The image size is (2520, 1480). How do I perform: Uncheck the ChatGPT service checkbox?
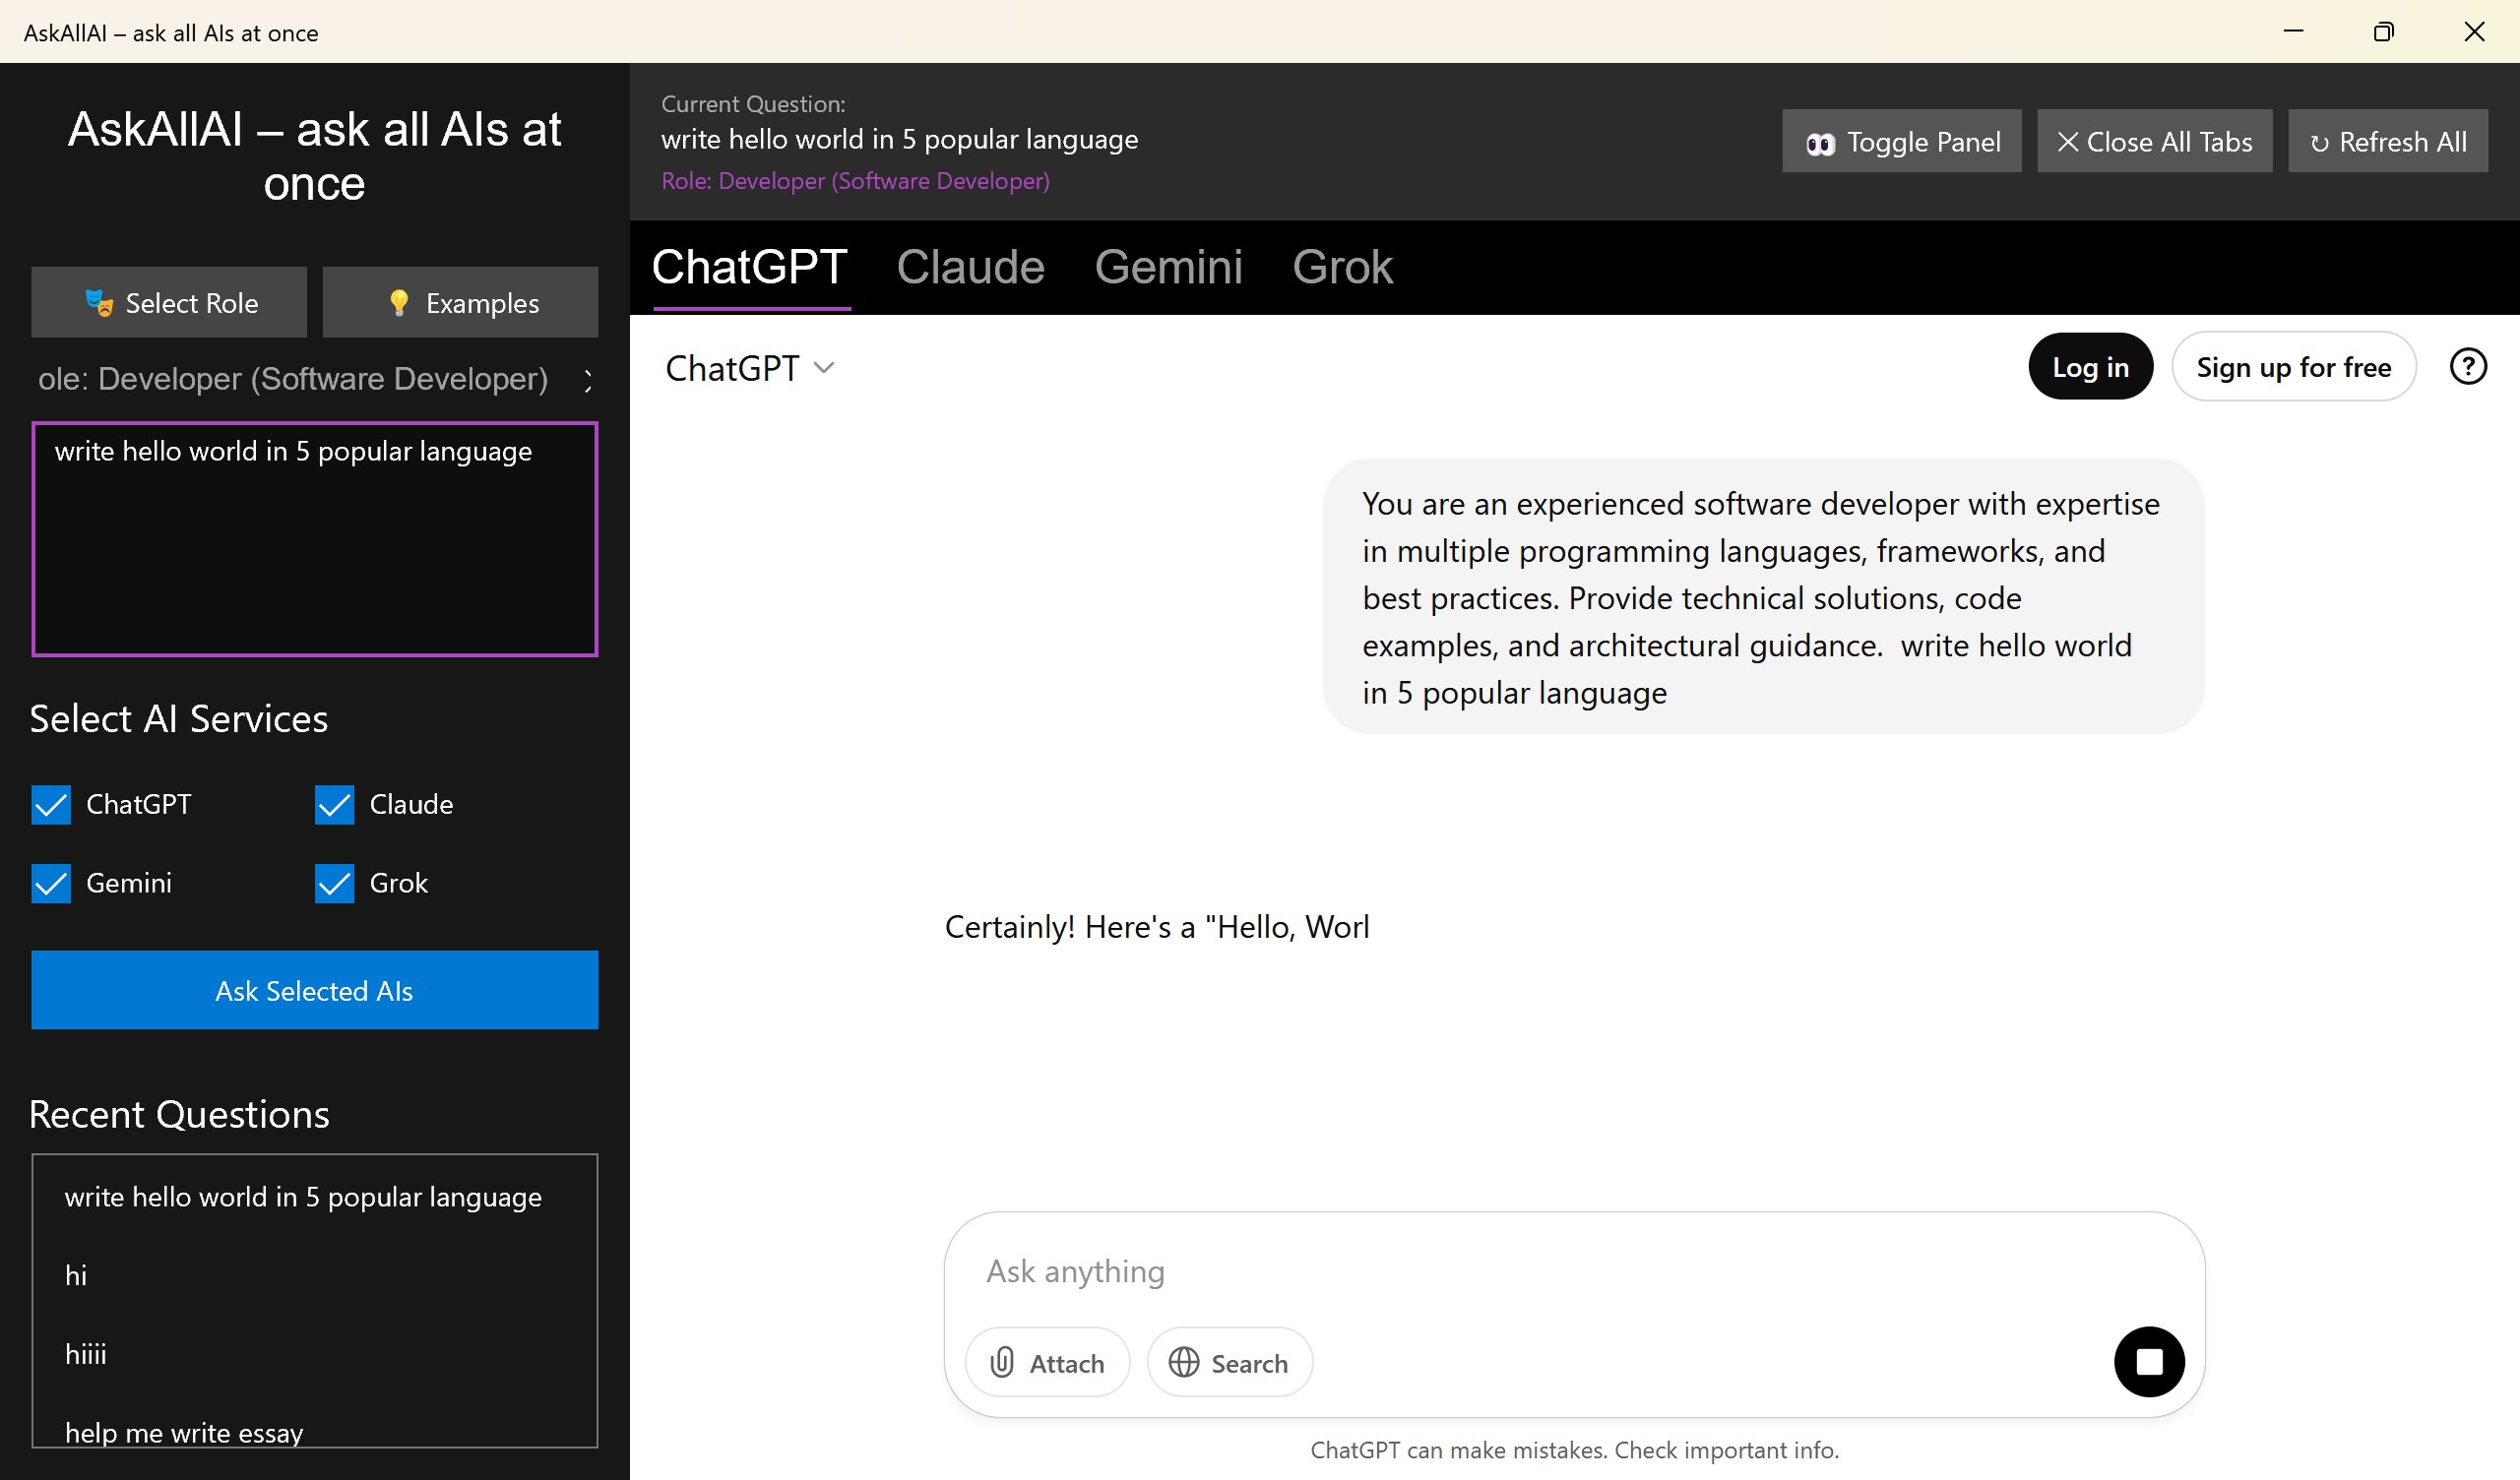click(51, 804)
